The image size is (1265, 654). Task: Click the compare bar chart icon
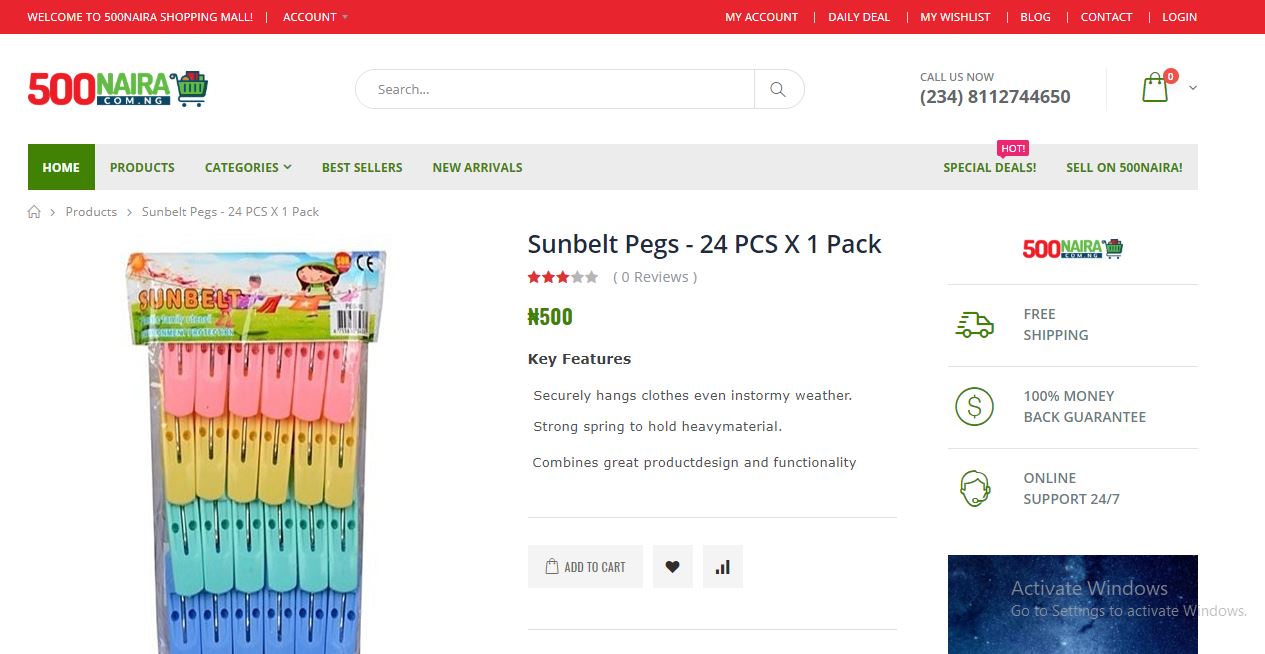click(722, 567)
